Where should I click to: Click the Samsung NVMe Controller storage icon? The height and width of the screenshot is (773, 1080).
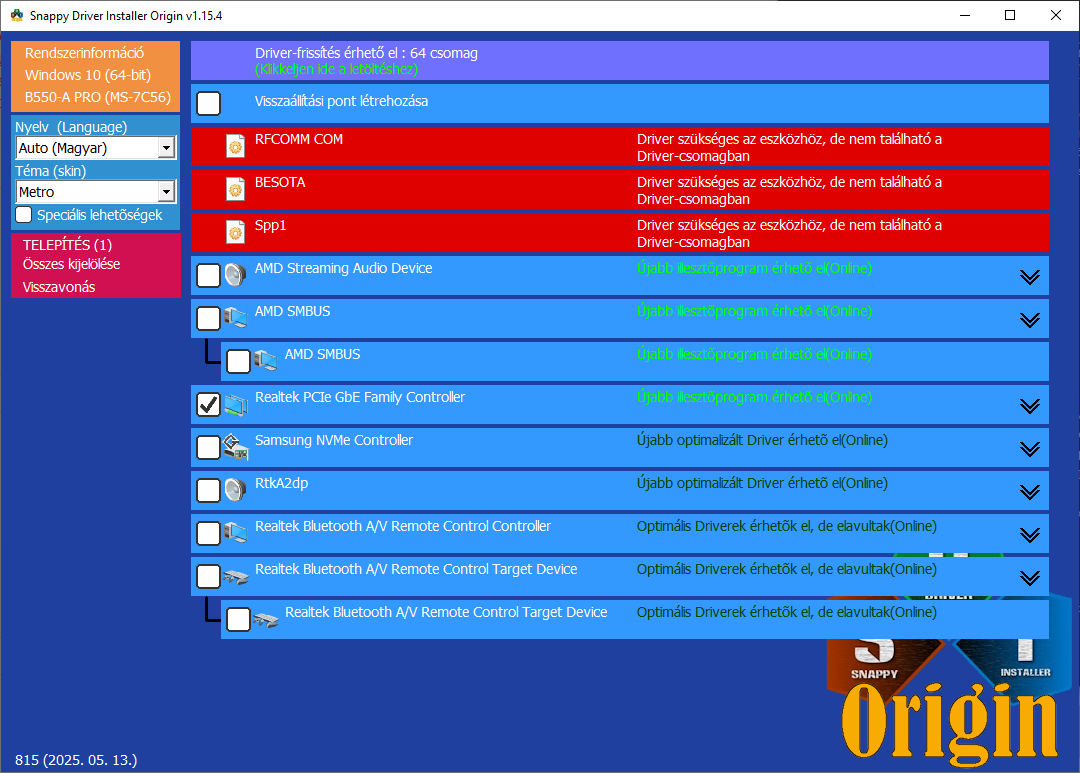coord(235,448)
